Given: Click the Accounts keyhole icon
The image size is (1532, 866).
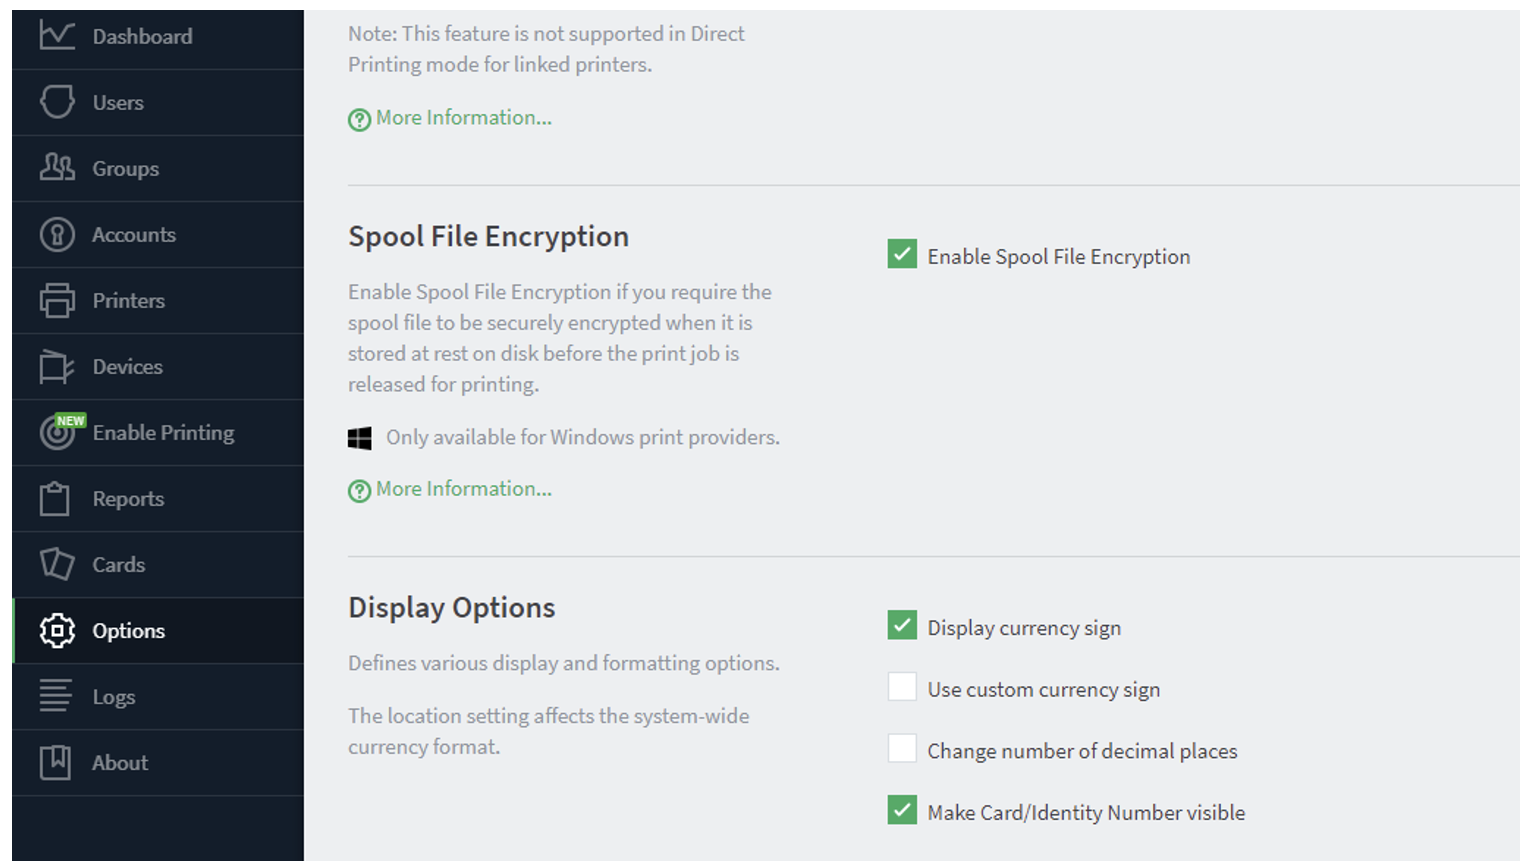Looking at the screenshot, I should [x=57, y=234].
